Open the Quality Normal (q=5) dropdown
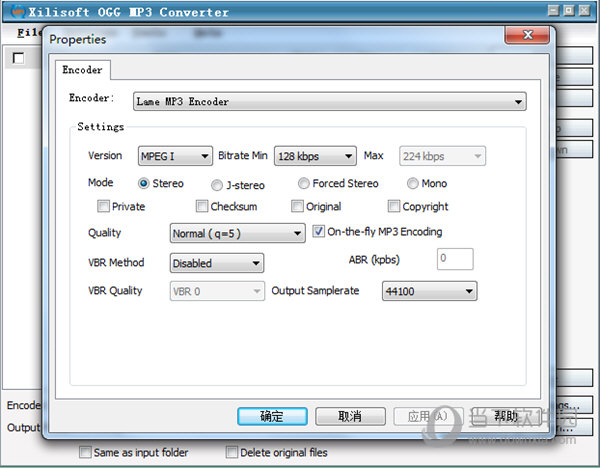The height and width of the screenshot is (468, 600). 238,233
